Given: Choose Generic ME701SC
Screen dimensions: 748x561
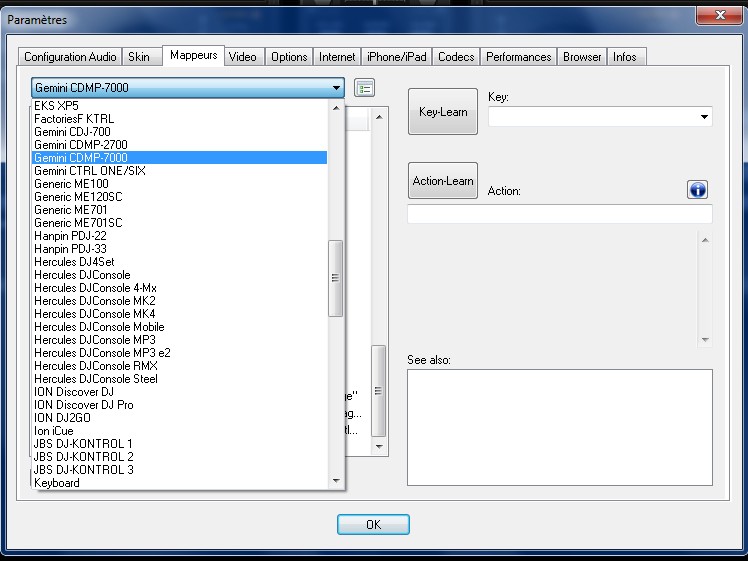Looking at the screenshot, I should pyautogui.click(x=179, y=223).
